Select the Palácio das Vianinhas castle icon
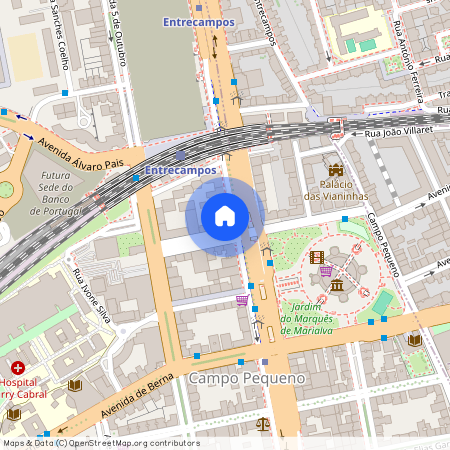 click(x=336, y=170)
